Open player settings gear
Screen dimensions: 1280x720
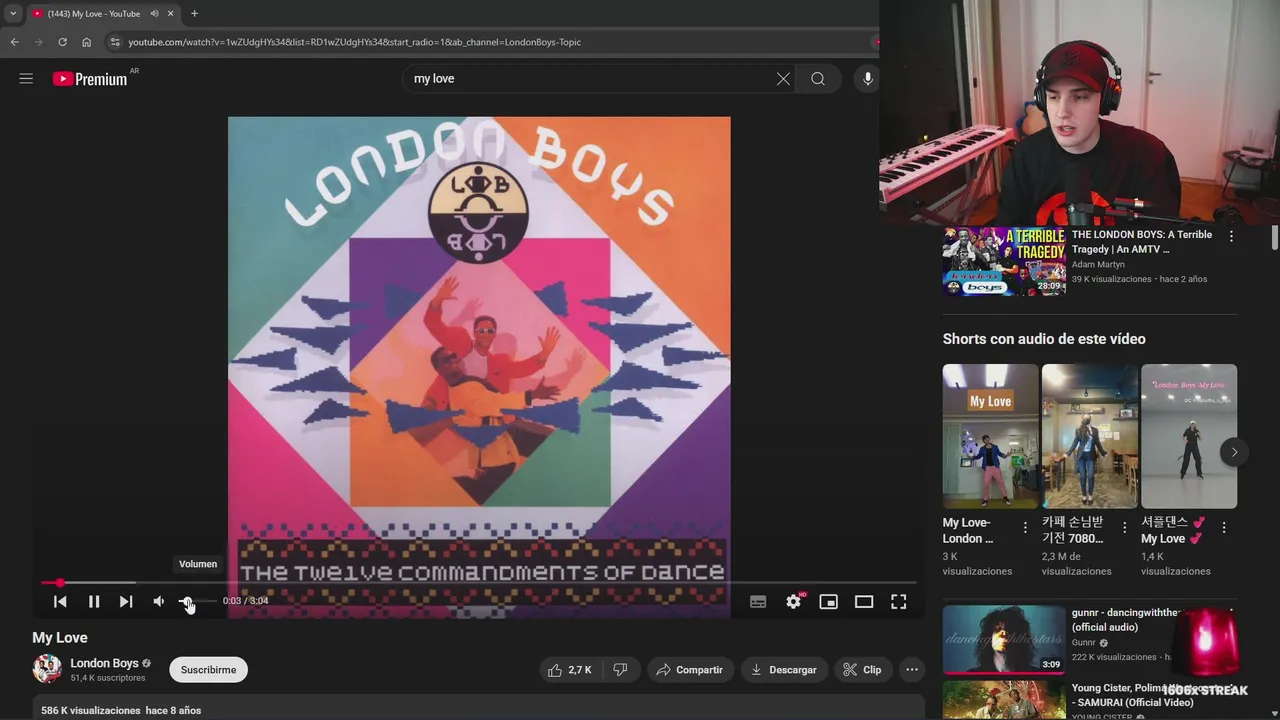793,601
